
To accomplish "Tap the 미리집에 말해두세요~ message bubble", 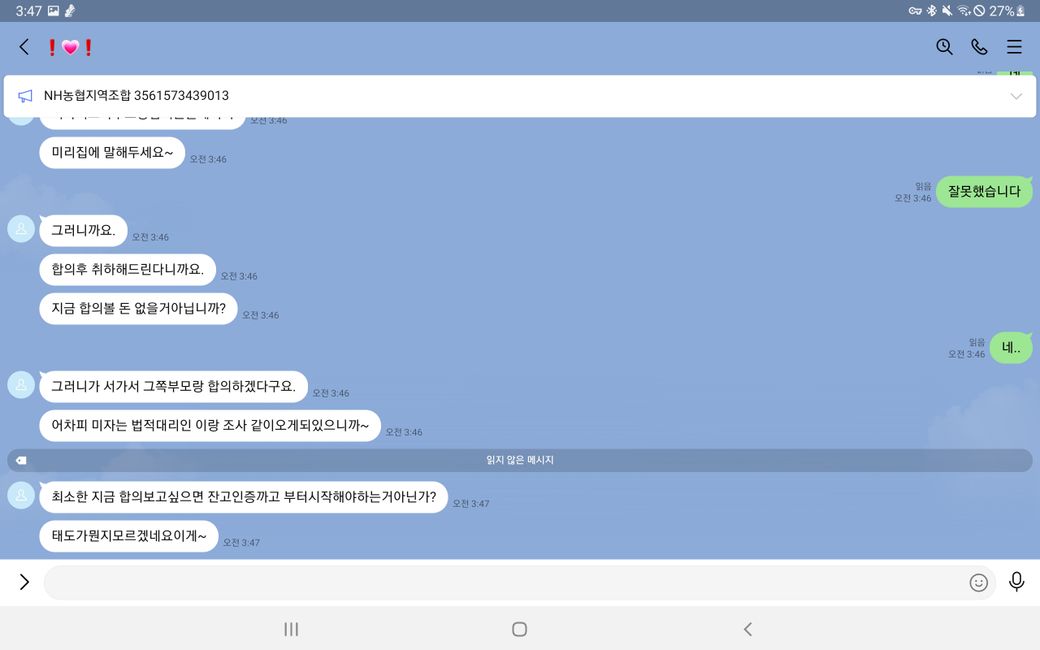I will click(112, 153).
